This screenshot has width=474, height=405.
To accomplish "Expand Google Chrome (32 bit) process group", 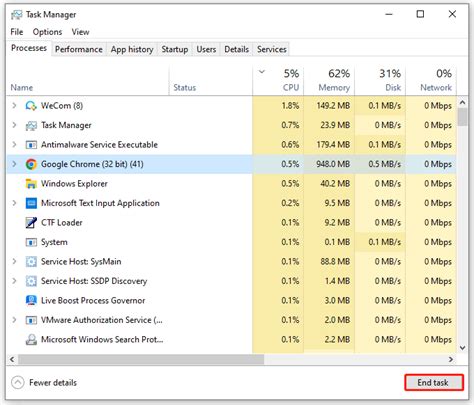I will [x=14, y=164].
